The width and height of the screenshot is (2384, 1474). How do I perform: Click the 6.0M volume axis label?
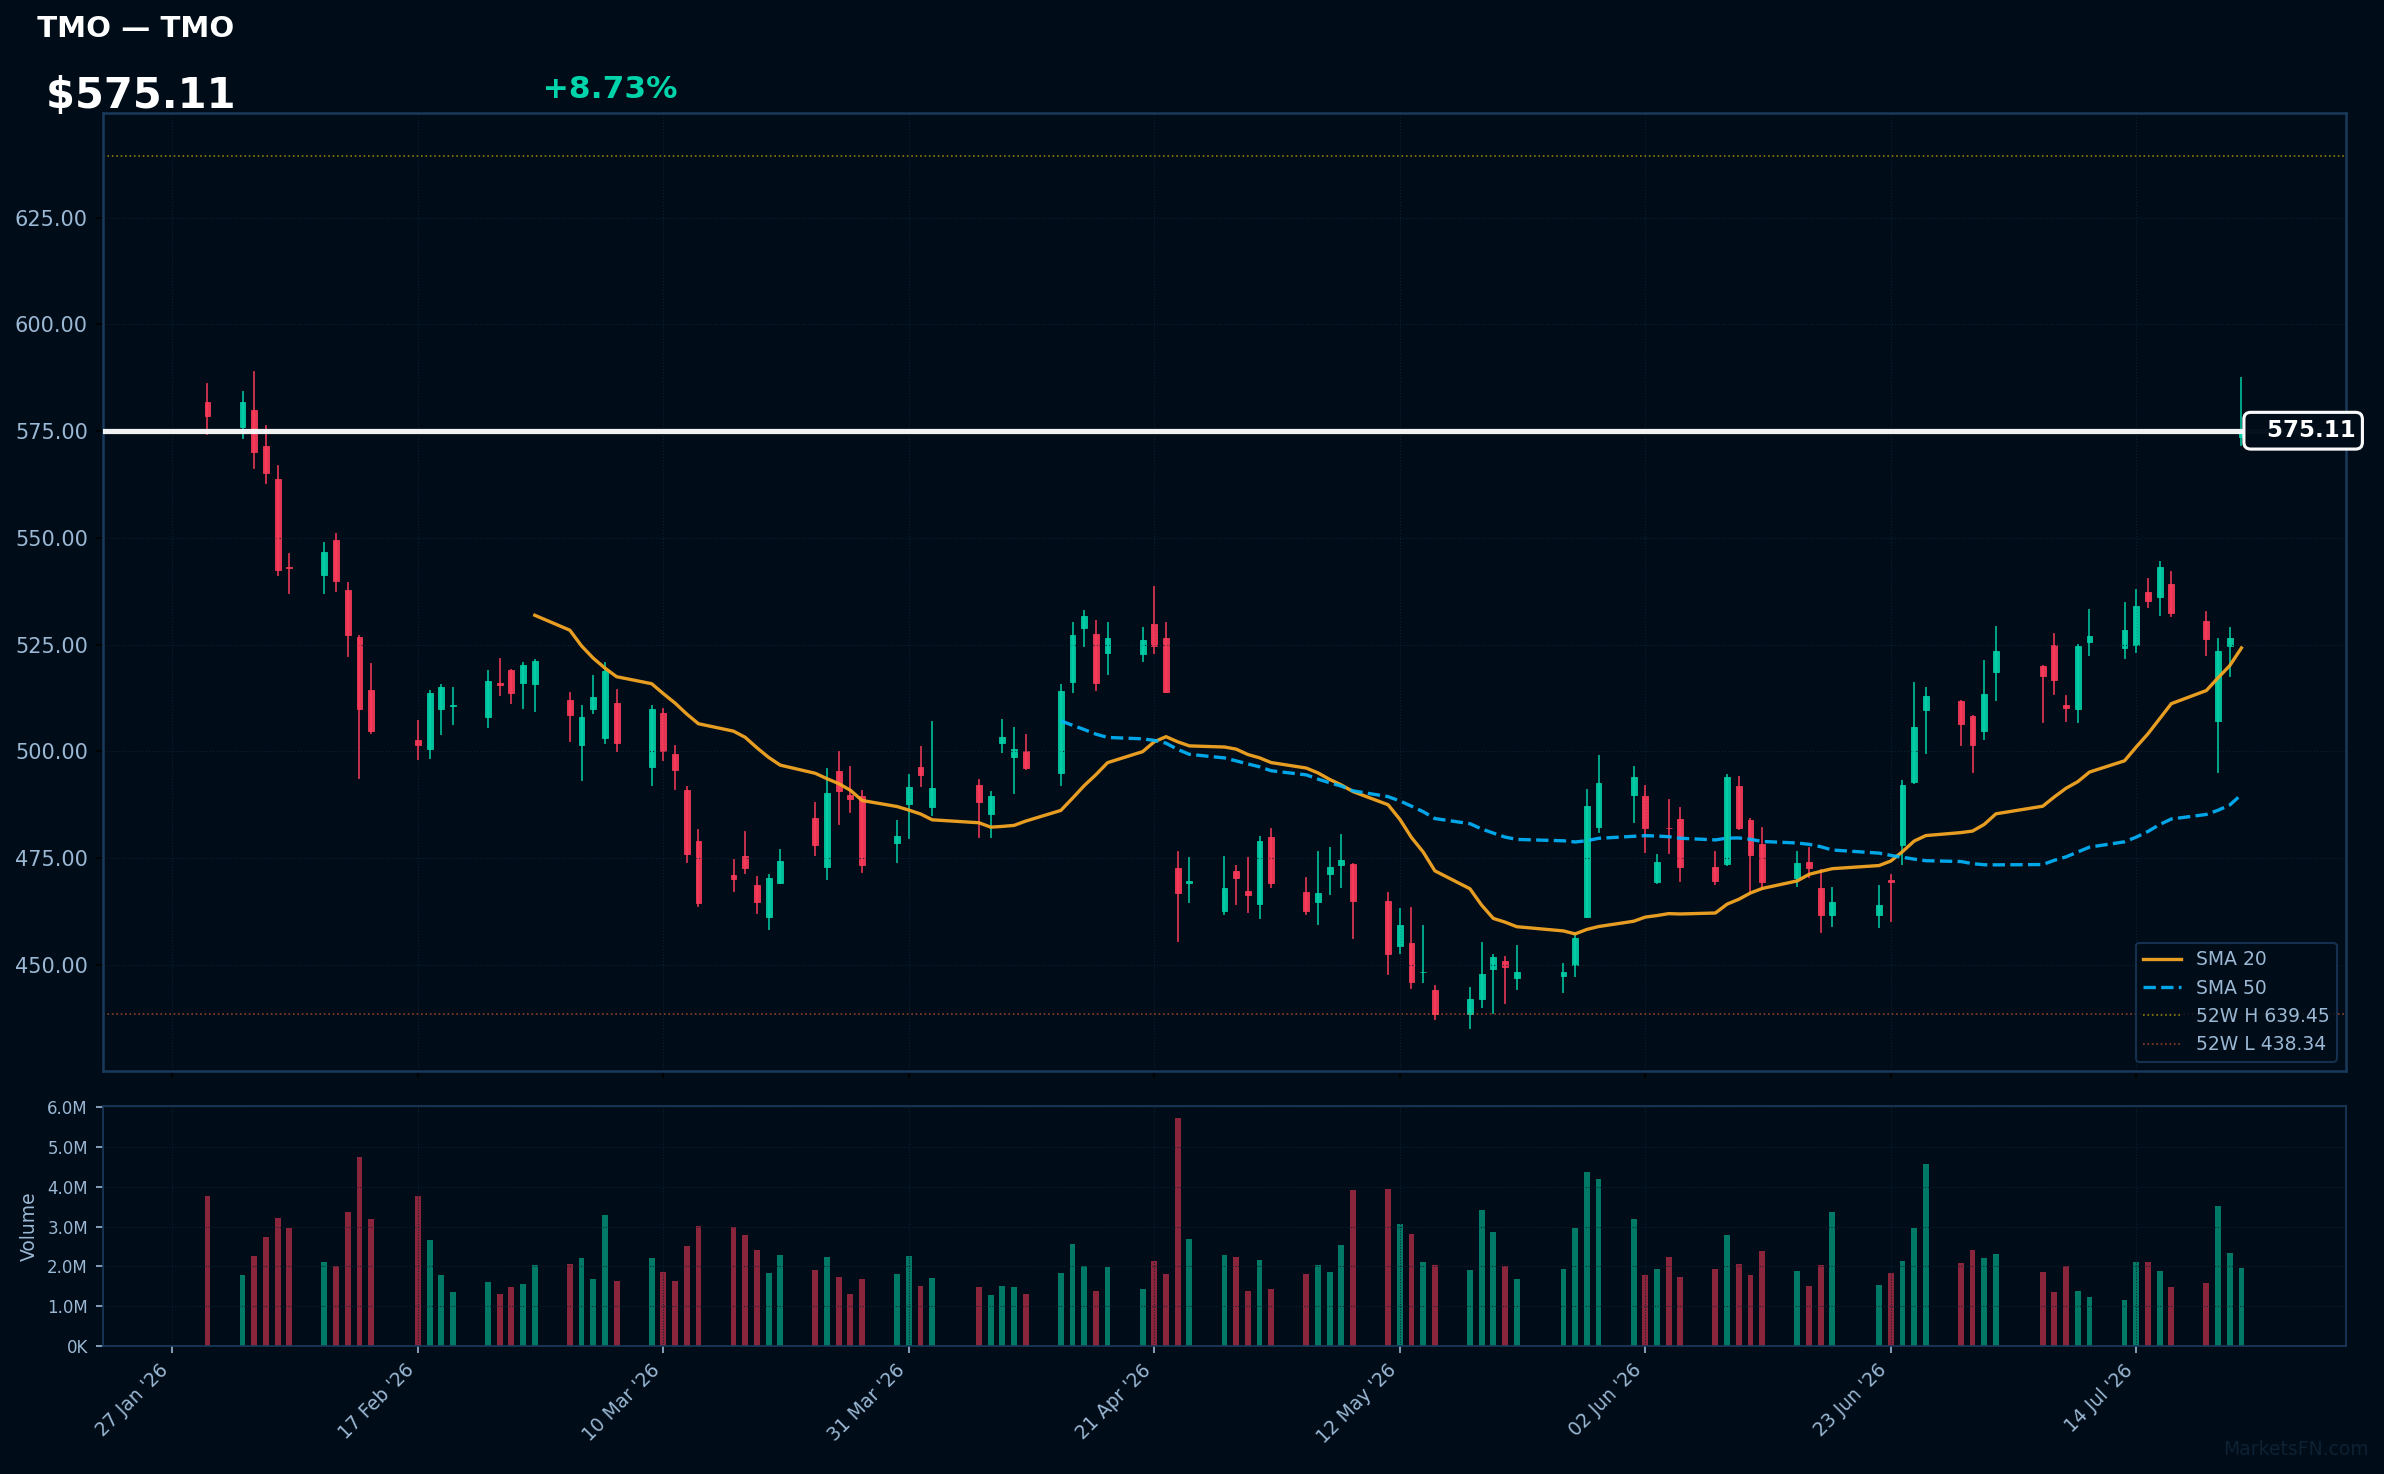click(x=67, y=1108)
